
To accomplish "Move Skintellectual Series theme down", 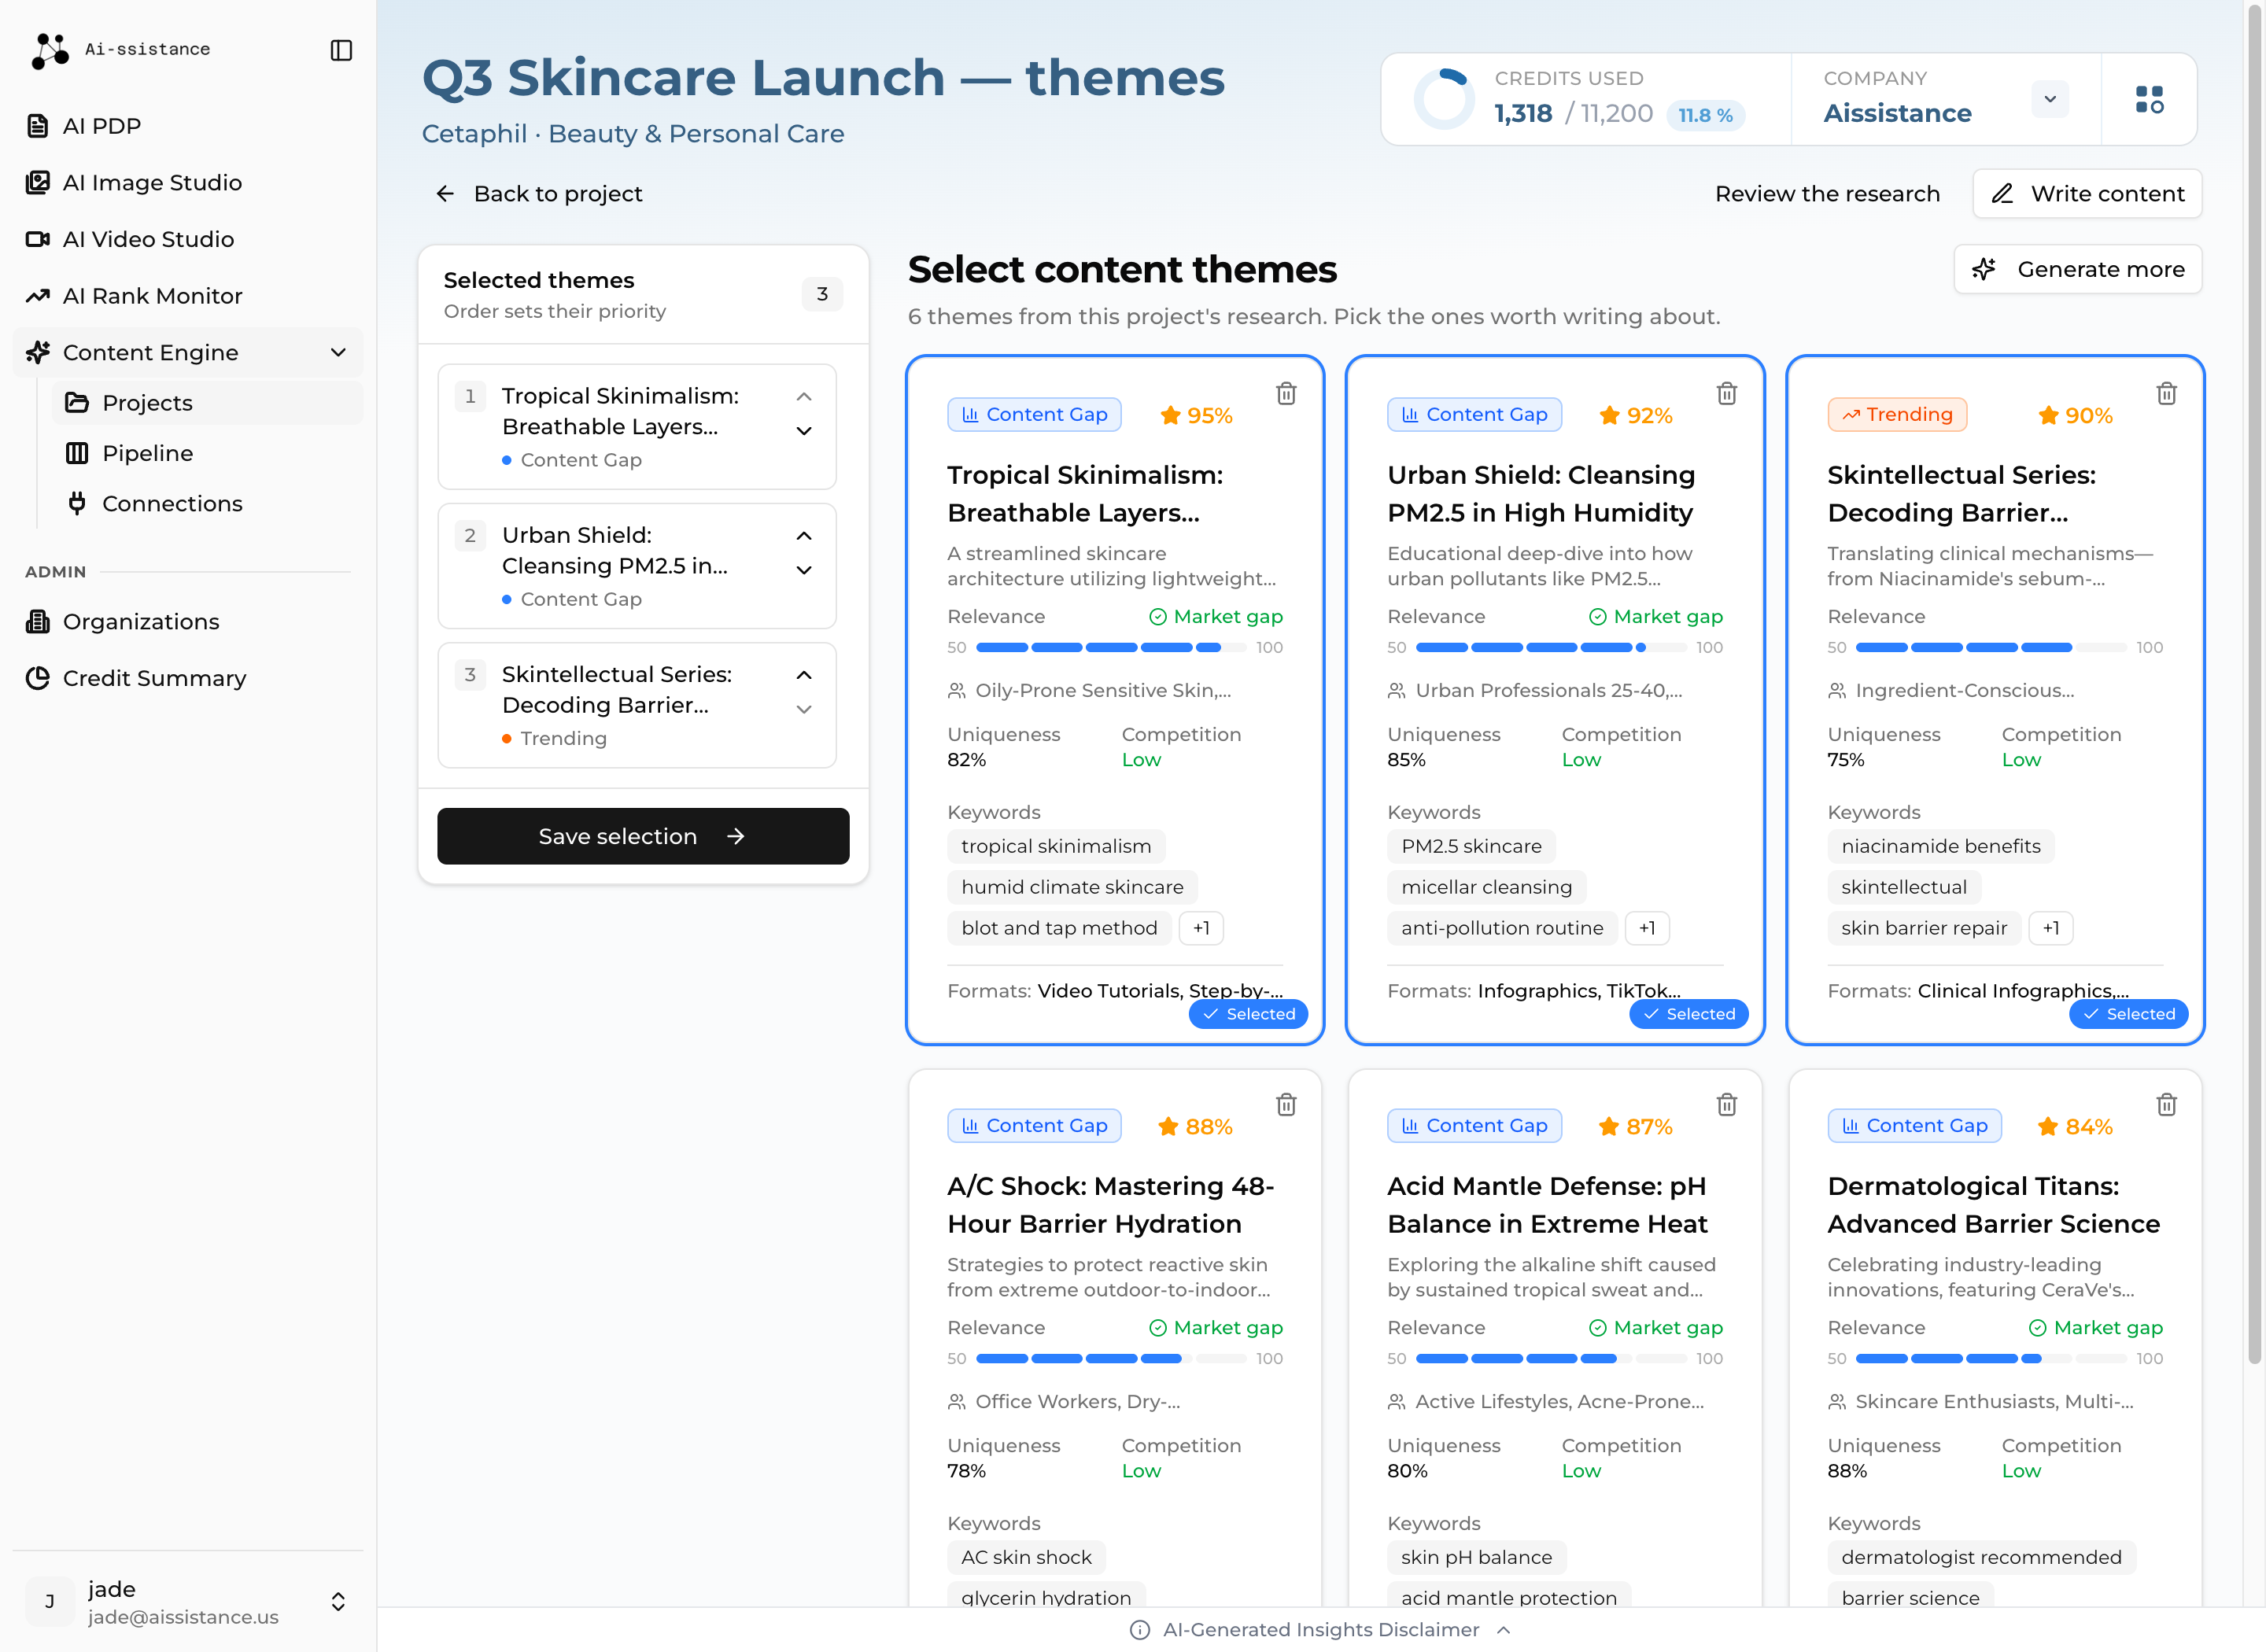I will 804,709.
